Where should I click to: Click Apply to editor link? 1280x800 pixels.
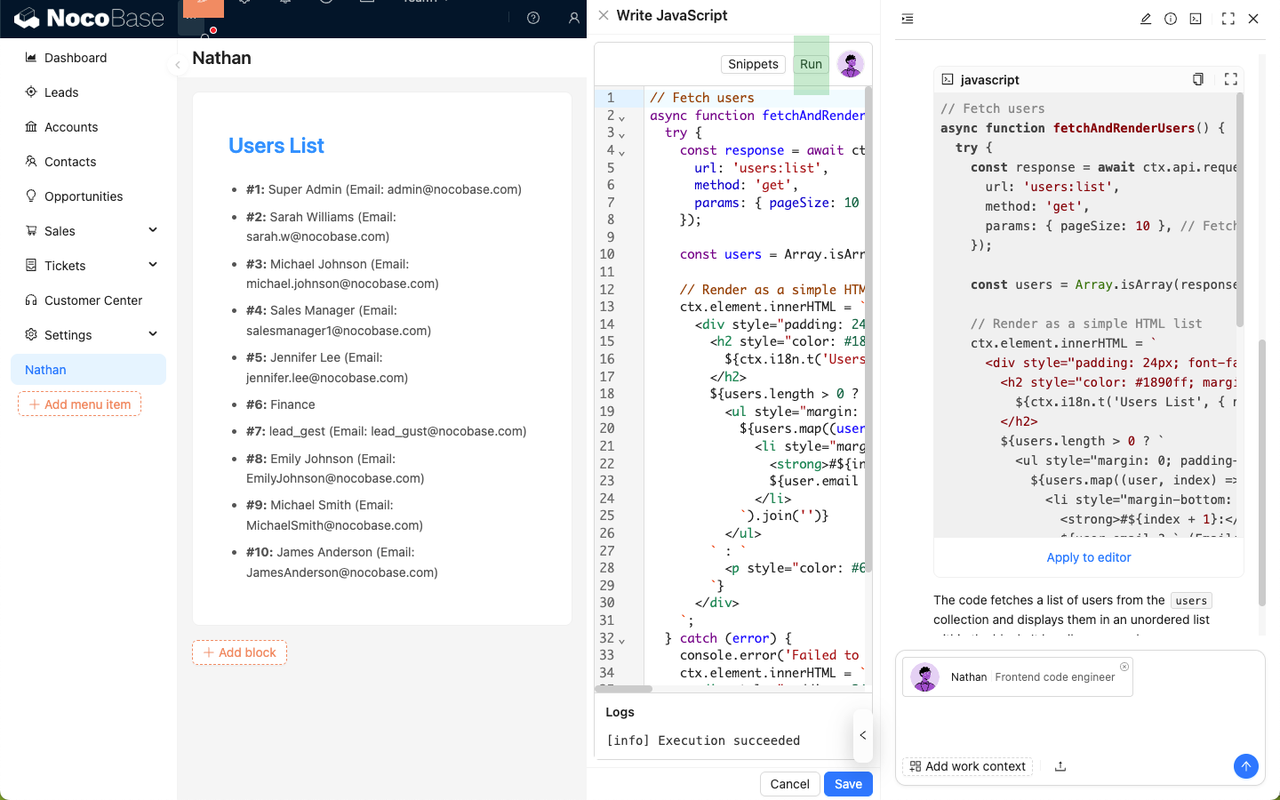(x=1089, y=557)
